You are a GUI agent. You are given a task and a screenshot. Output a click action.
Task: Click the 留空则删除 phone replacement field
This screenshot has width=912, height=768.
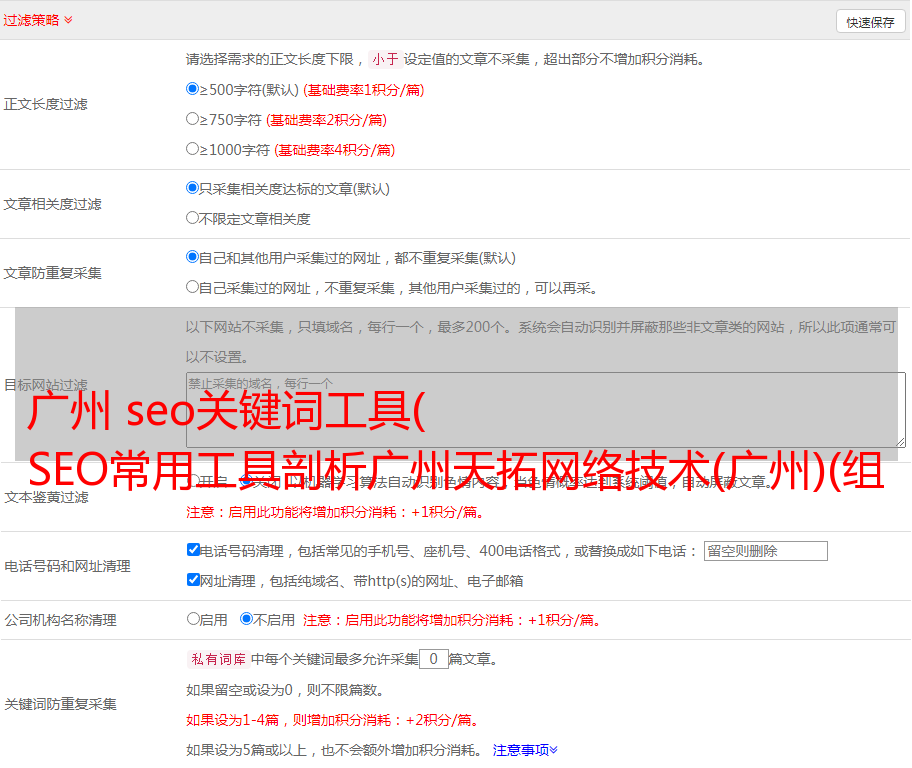[x=765, y=551]
